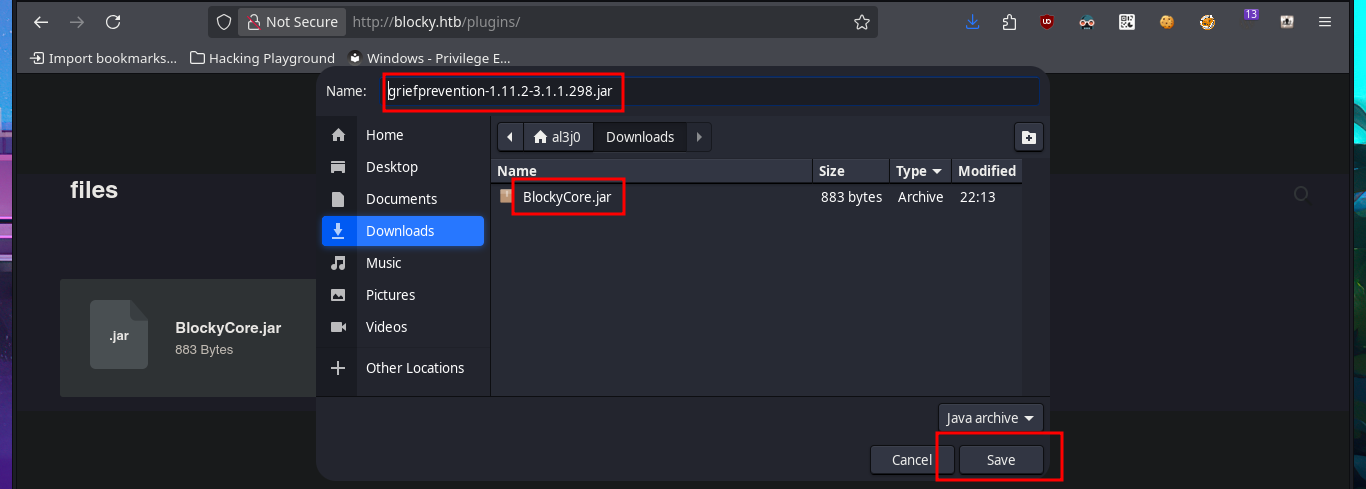
Task: Bookmark this page with the star icon
Action: (x=861, y=22)
